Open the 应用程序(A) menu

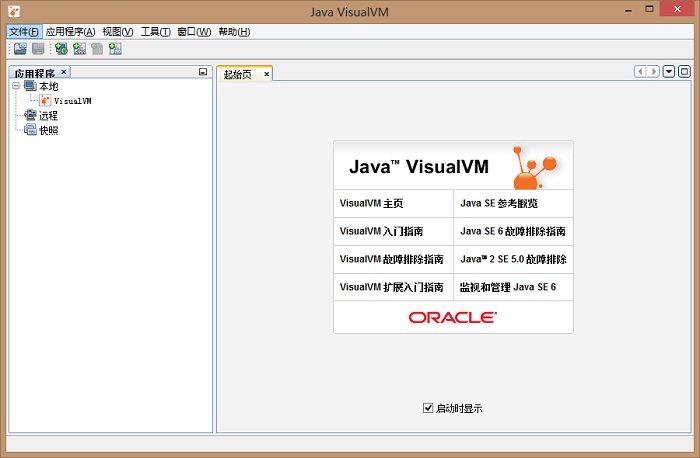coord(71,32)
